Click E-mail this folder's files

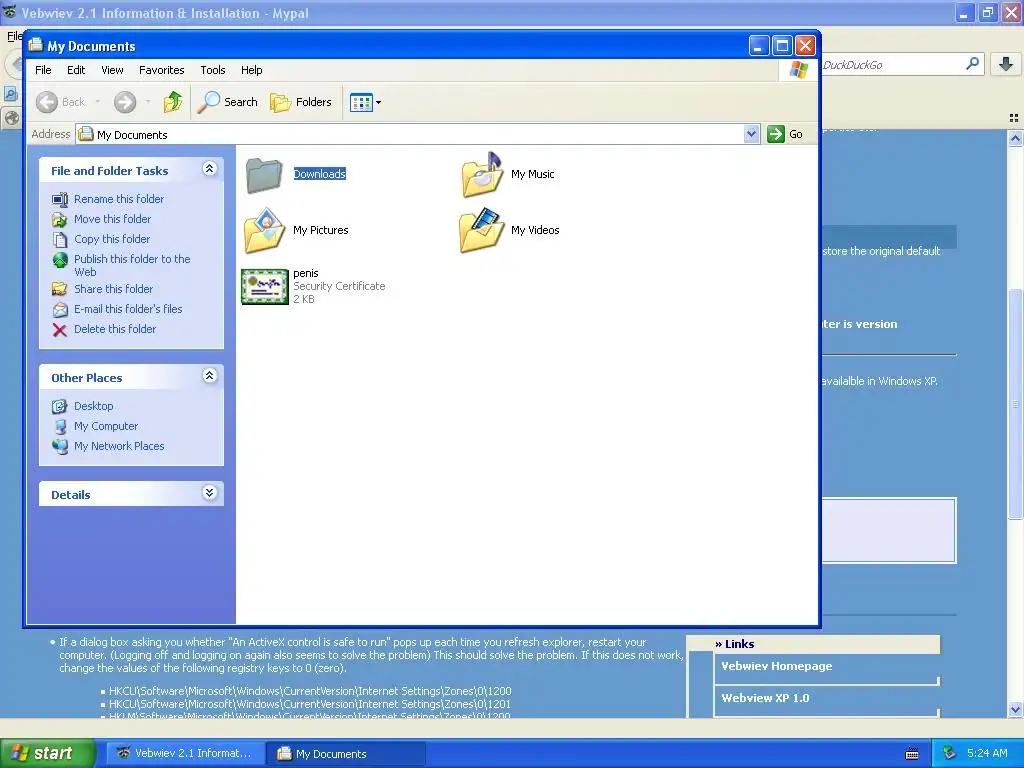(x=128, y=309)
